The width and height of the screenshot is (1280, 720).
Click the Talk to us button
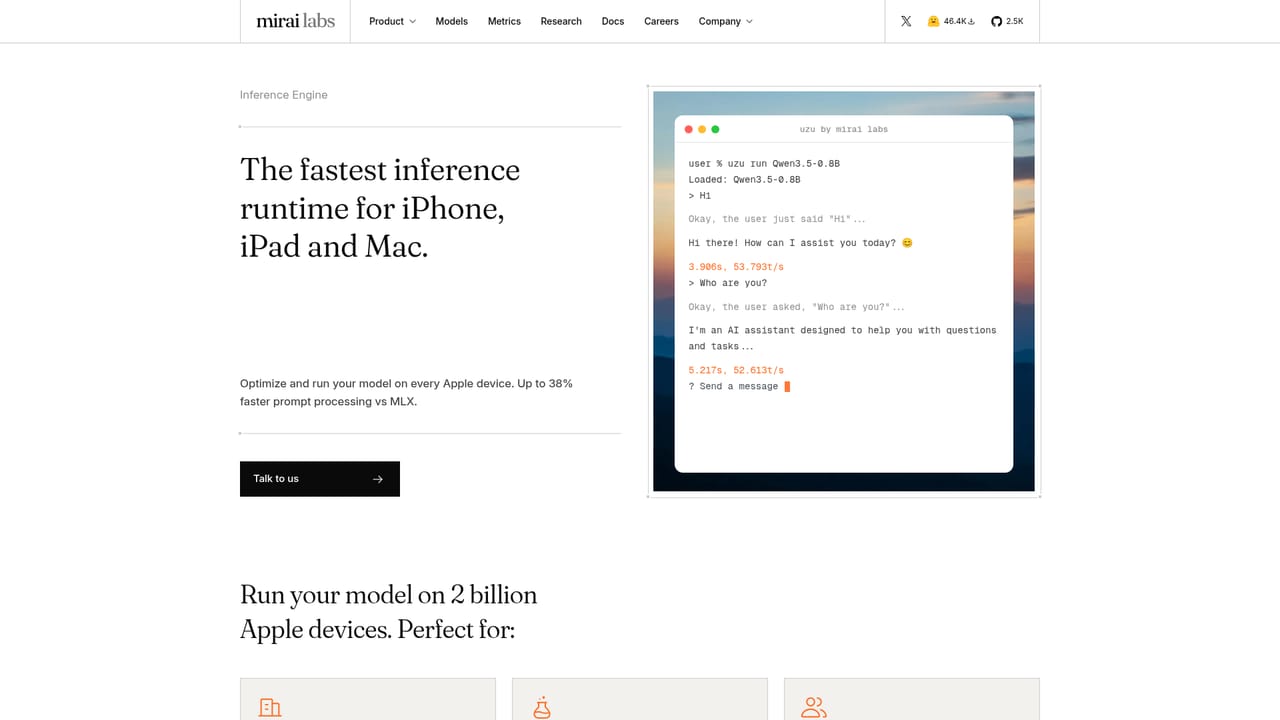click(320, 479)
